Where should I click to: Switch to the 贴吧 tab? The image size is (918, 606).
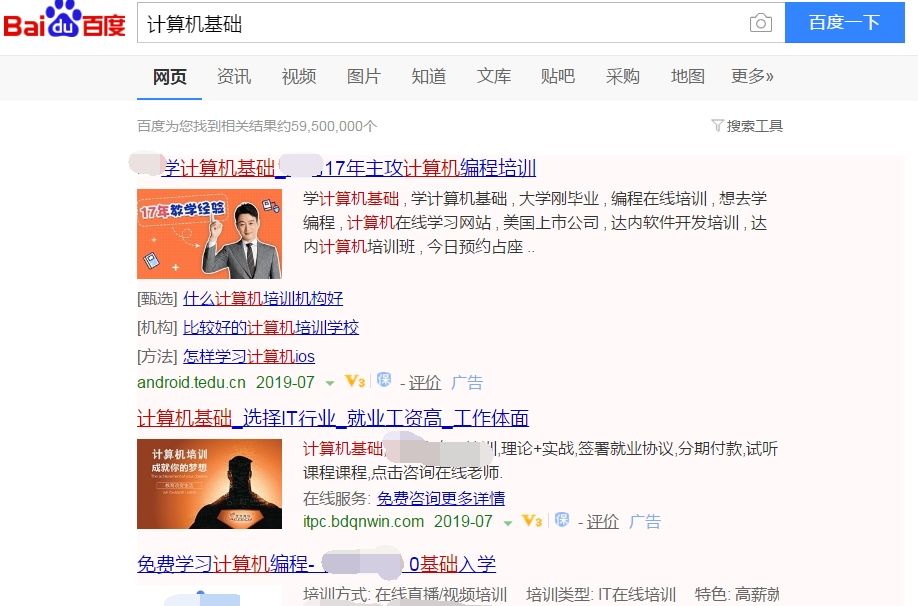tap(558, 76)
